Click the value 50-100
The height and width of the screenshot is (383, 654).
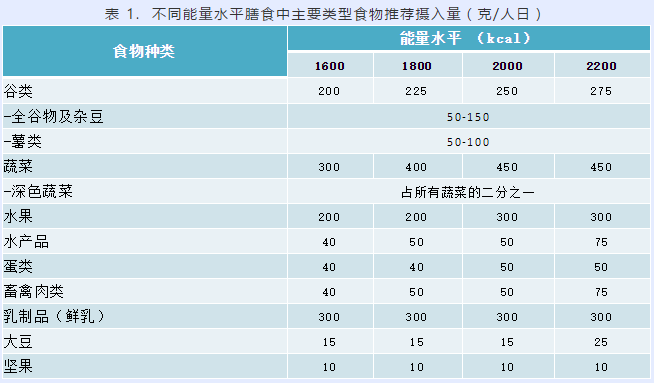468,142
